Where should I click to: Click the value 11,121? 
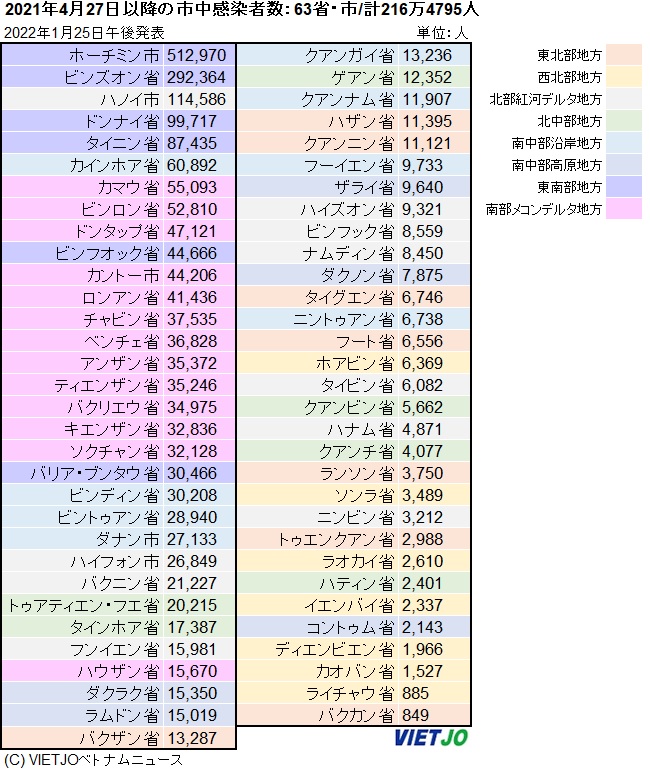coord(427,143)
